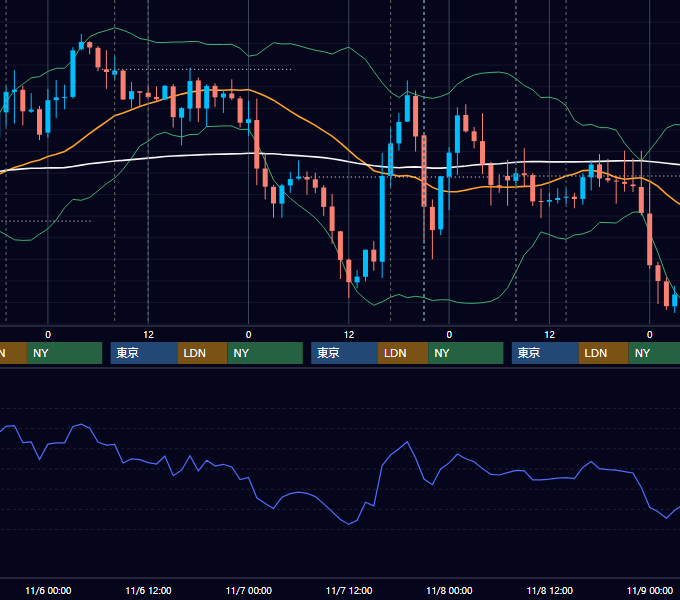Select NY session block above 11/9 00:00

654,353
